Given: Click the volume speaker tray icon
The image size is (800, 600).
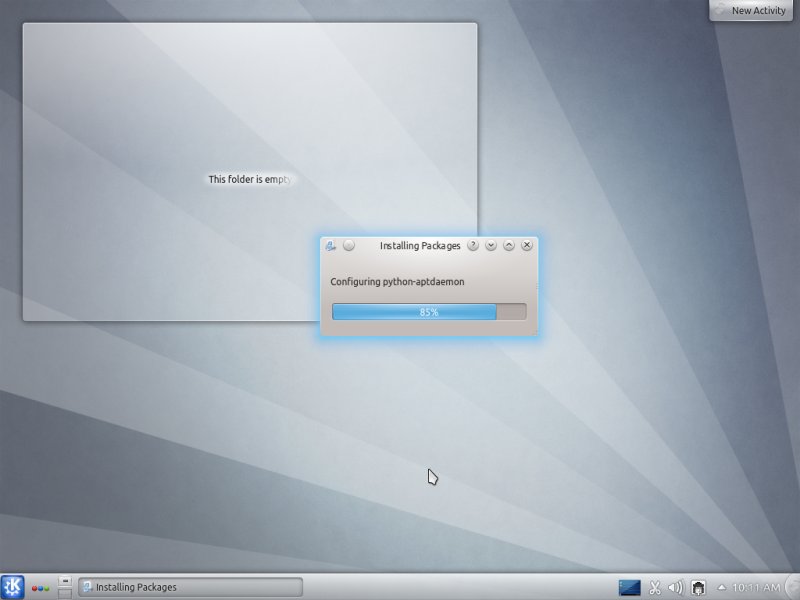Looking at the screenshot, I should tap(676, 588).
